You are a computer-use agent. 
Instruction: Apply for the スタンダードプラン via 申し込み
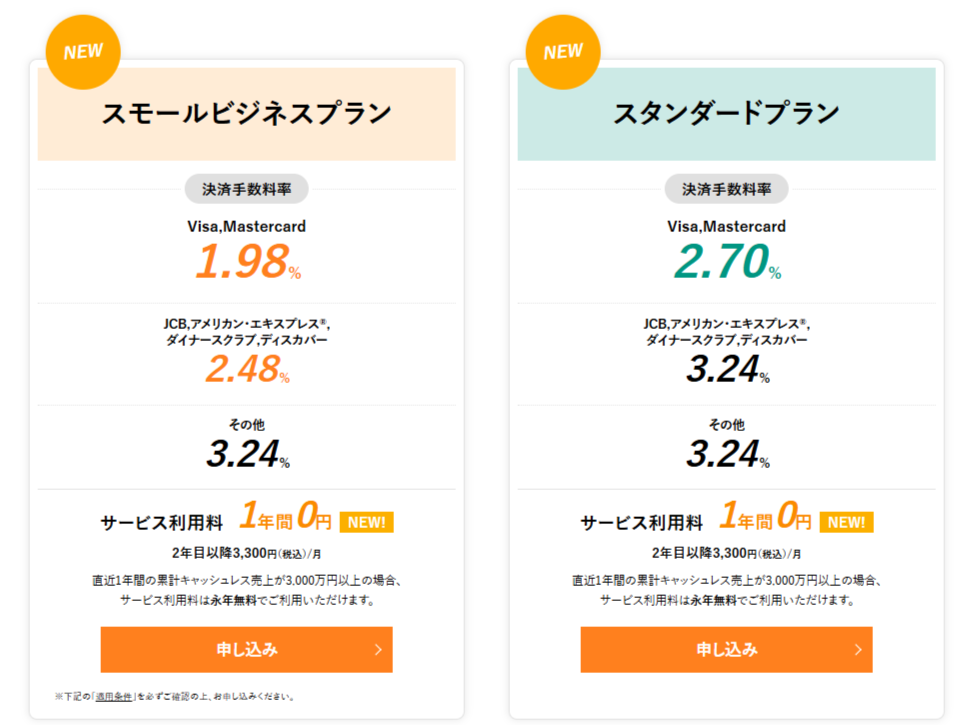[726, 650]
